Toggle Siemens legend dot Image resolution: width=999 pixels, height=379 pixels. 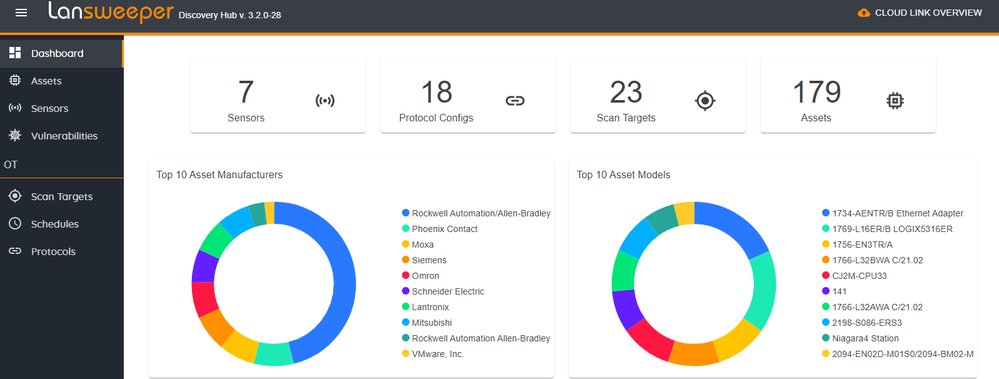[x=405, y=260]
